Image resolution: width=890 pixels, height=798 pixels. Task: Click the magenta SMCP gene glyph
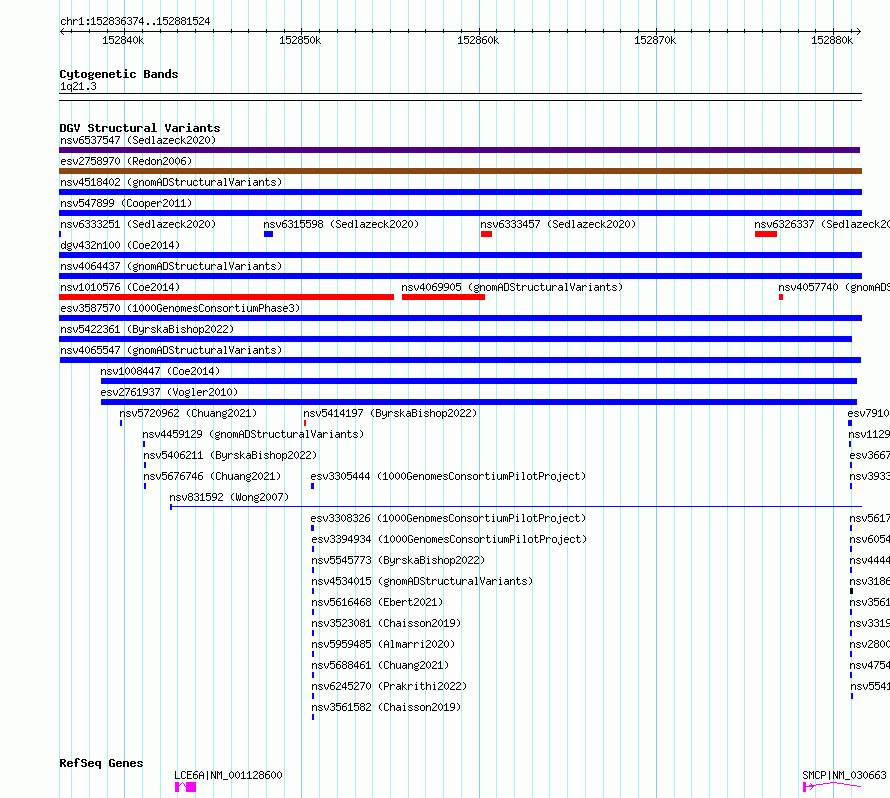[x=832, y=786]
